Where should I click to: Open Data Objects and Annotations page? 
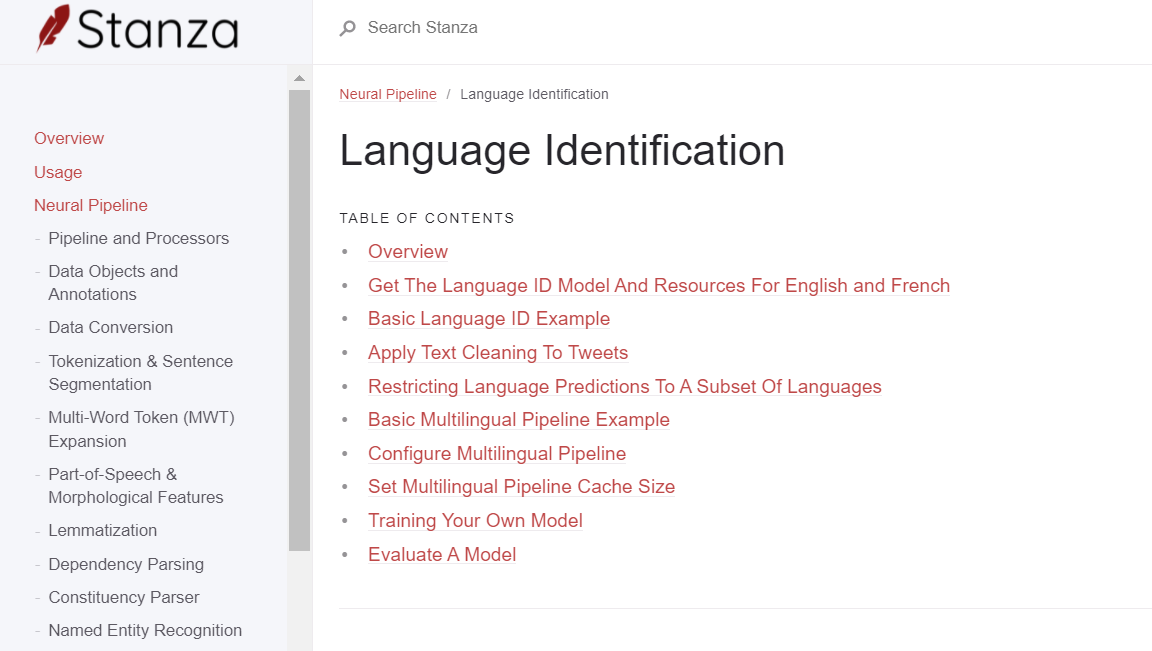coord(113,282)
